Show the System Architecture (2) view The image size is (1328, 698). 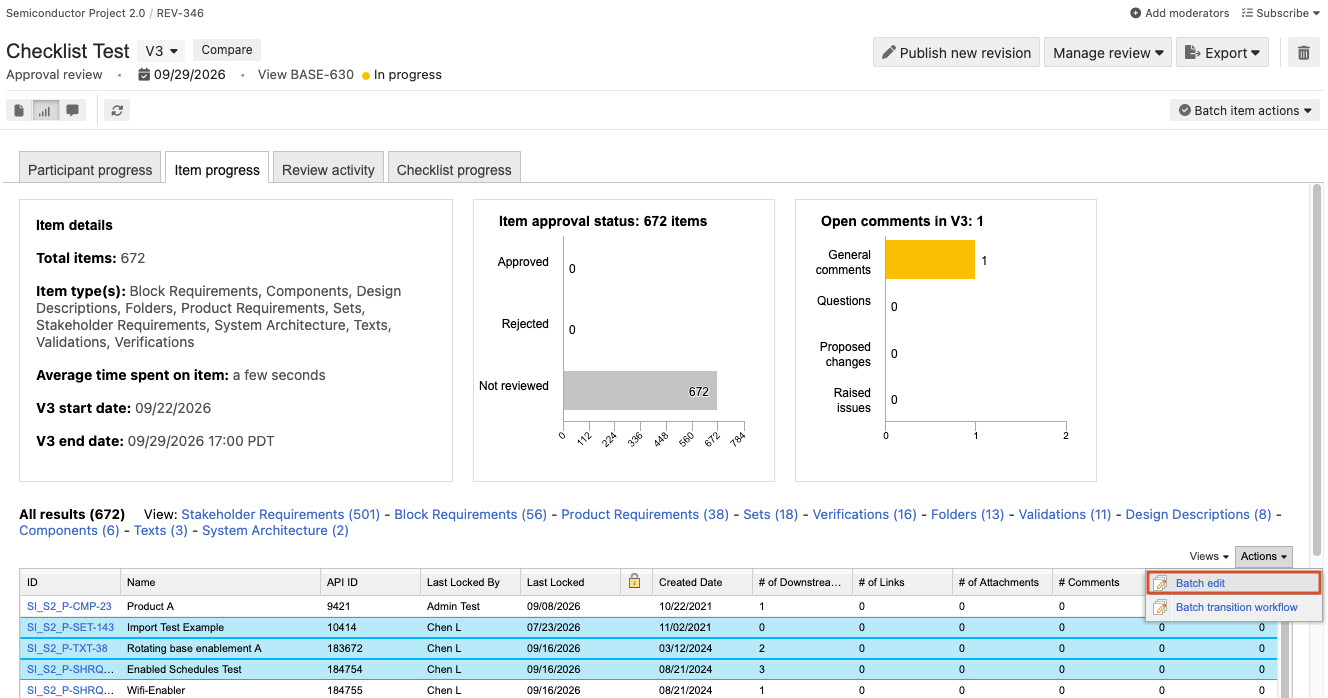275,530
